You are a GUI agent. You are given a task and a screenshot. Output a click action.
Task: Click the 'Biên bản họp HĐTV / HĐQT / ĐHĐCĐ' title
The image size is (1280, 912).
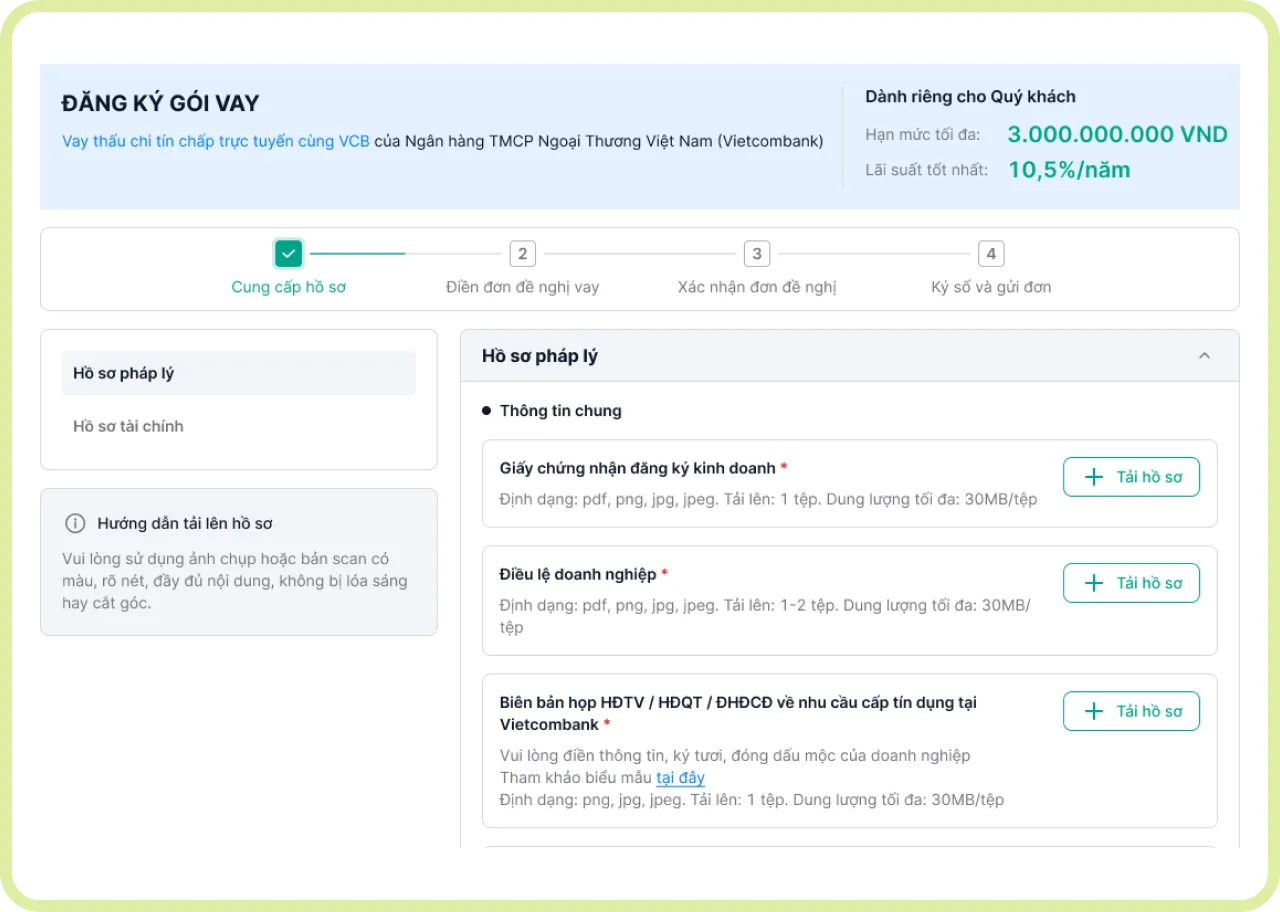(738, 713)
